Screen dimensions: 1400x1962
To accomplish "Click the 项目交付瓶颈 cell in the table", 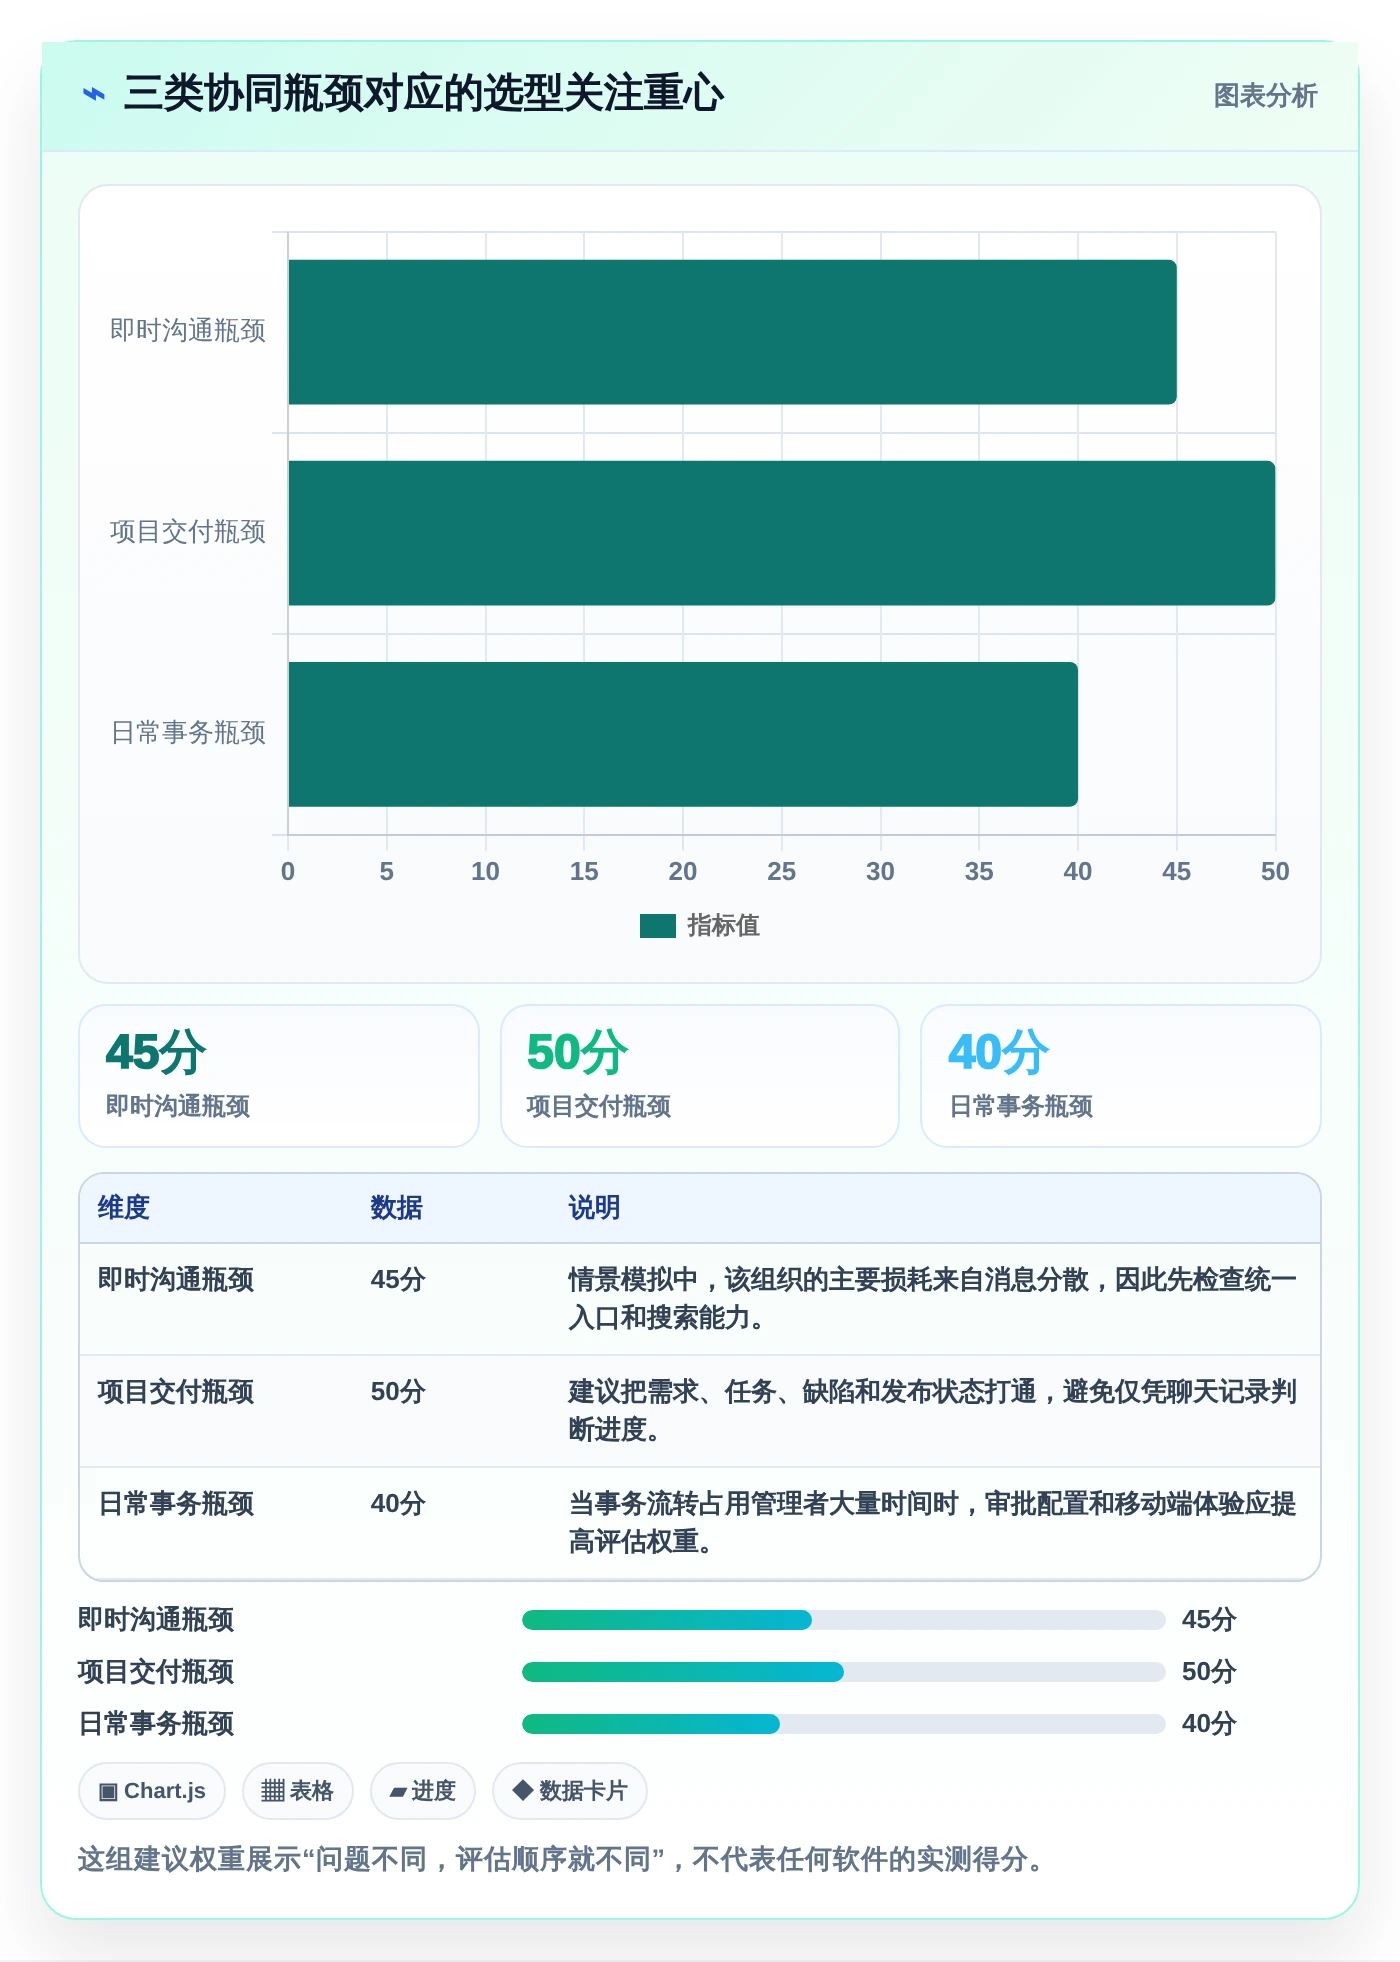I will click(176, 1392).
